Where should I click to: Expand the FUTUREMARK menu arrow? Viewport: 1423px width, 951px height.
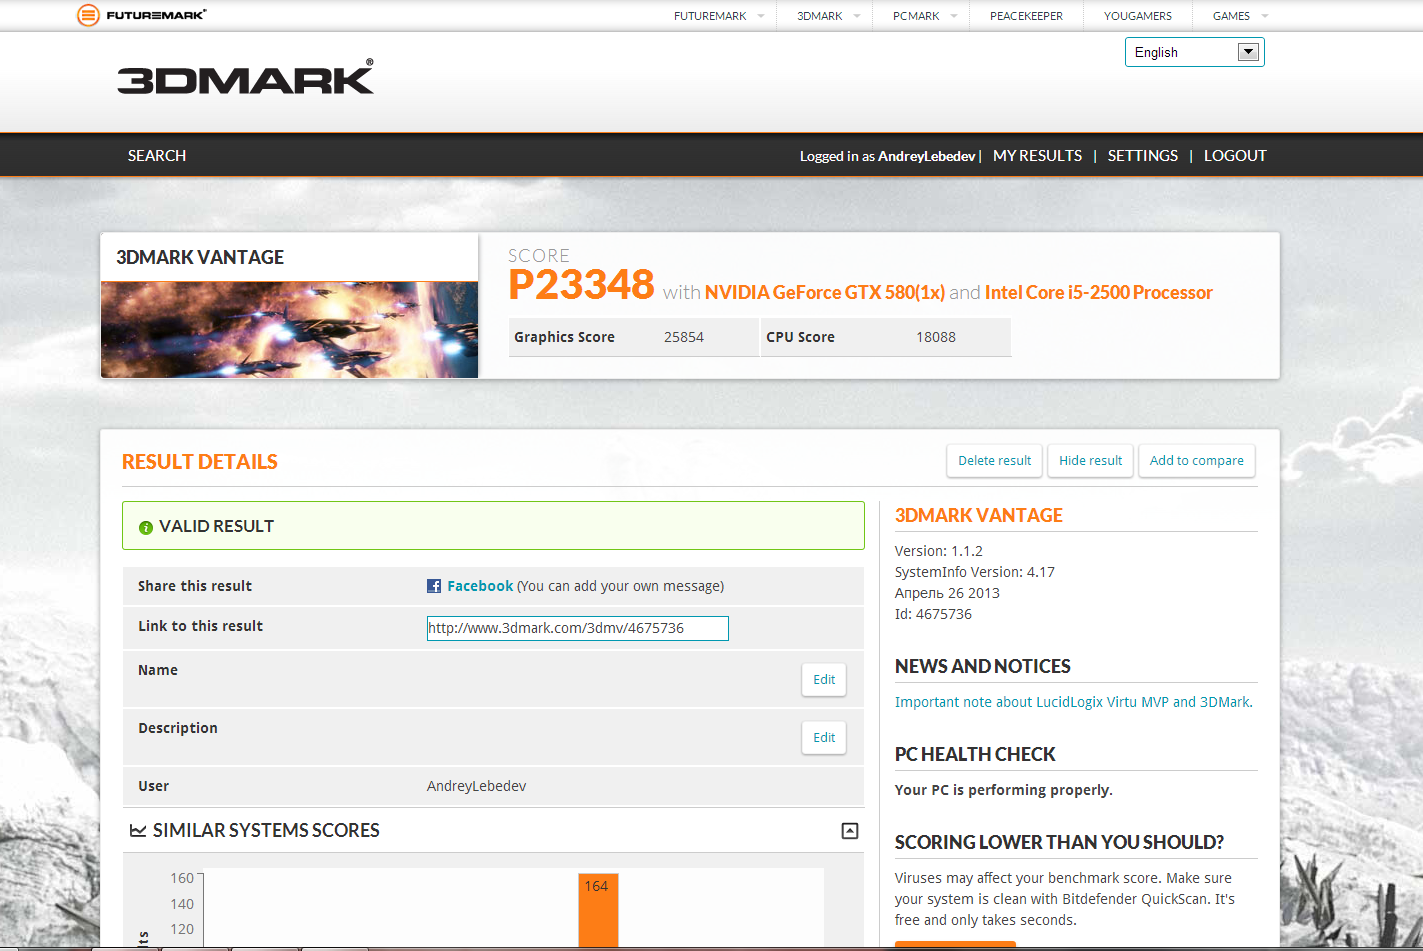(x=761, y=16)
